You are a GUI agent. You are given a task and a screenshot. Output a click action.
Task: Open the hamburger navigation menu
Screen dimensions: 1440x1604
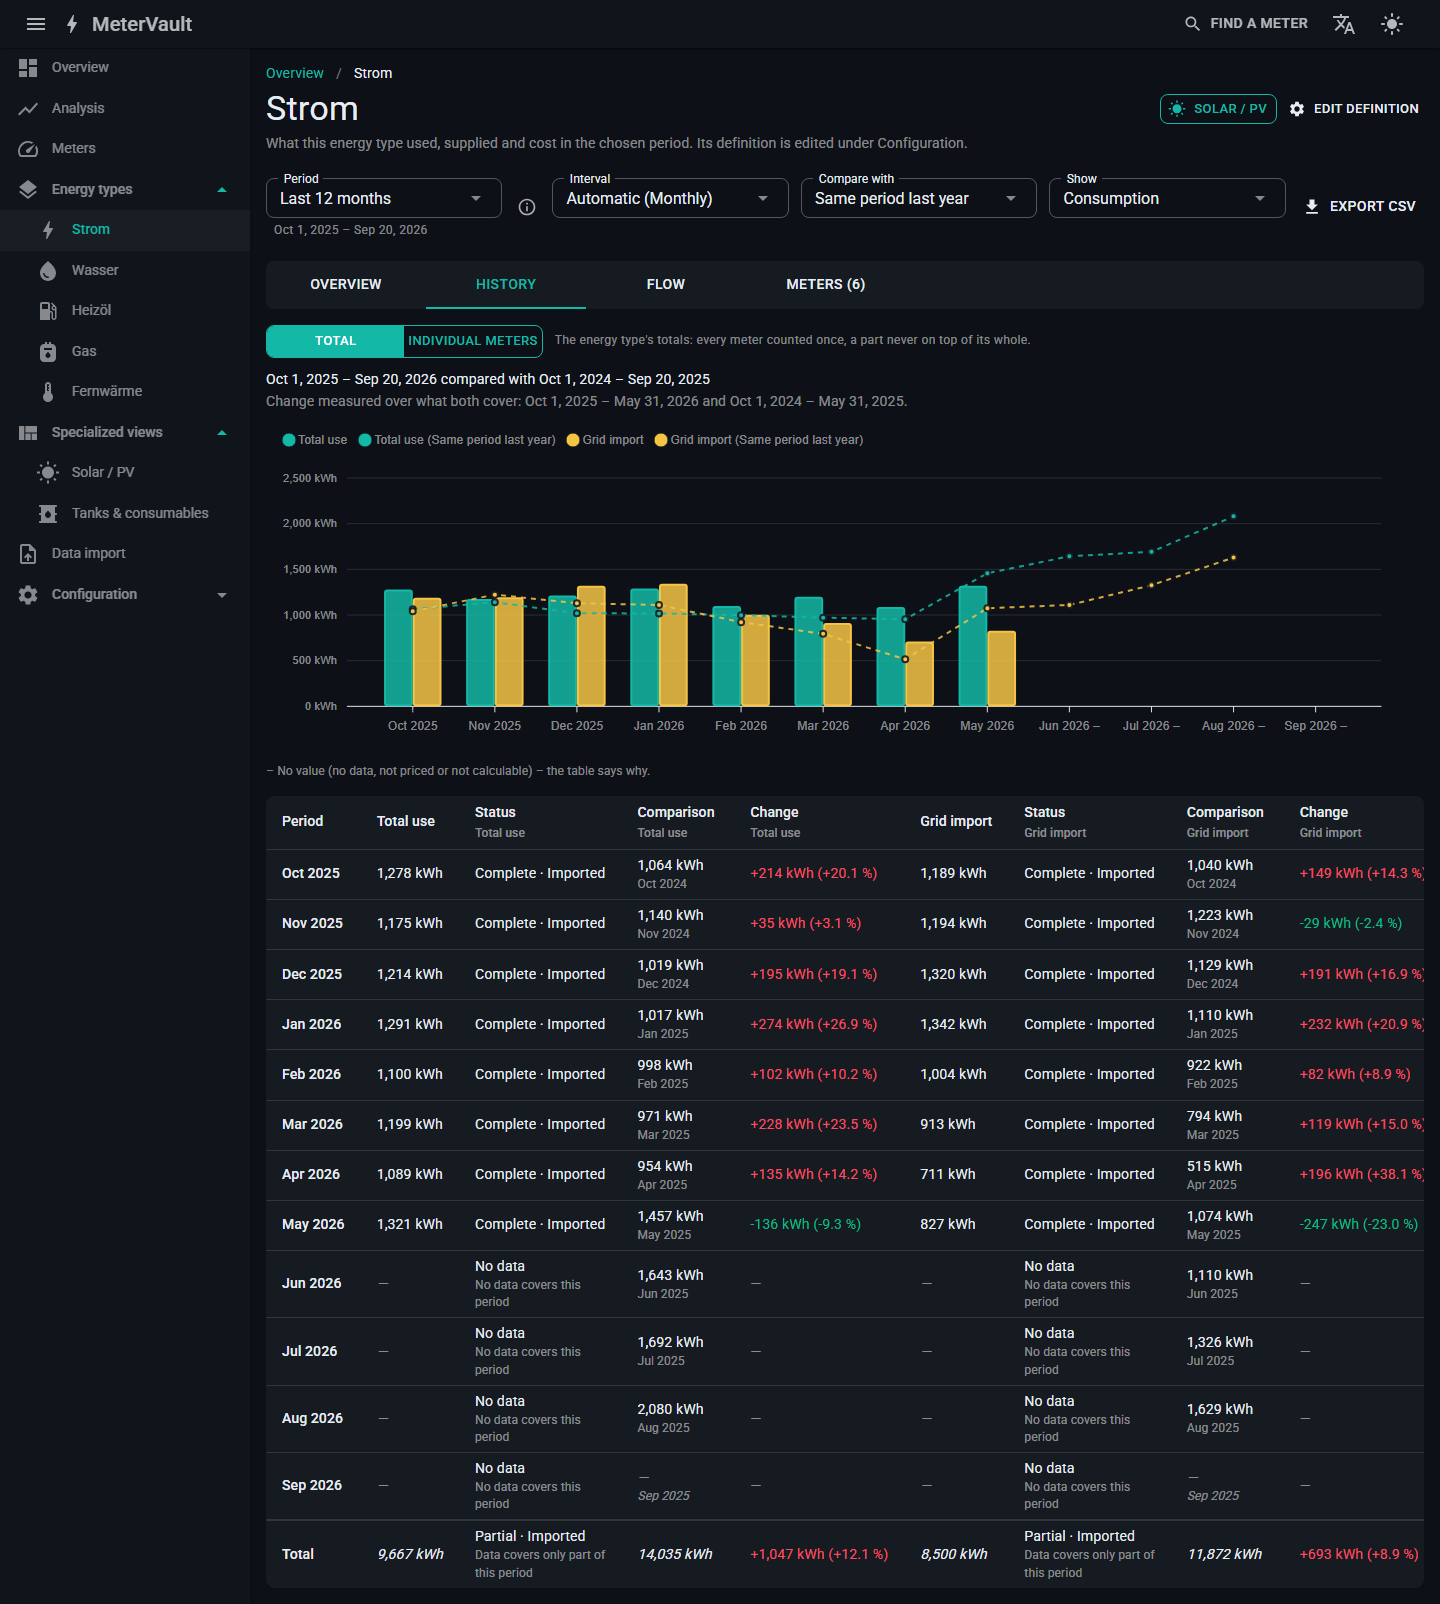click(x=36, y=24)
